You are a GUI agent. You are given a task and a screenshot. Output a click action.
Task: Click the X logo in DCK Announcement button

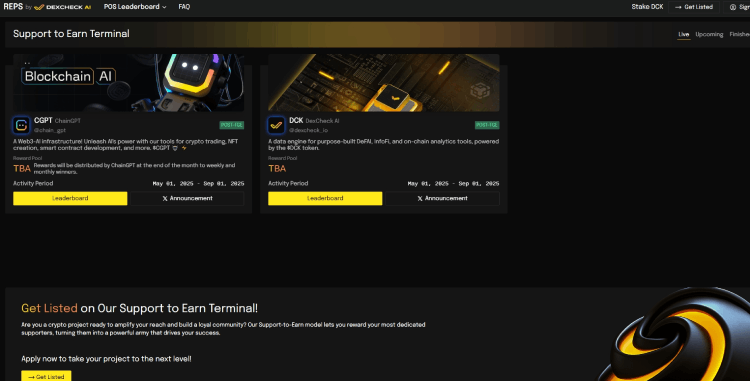[420, 198]
